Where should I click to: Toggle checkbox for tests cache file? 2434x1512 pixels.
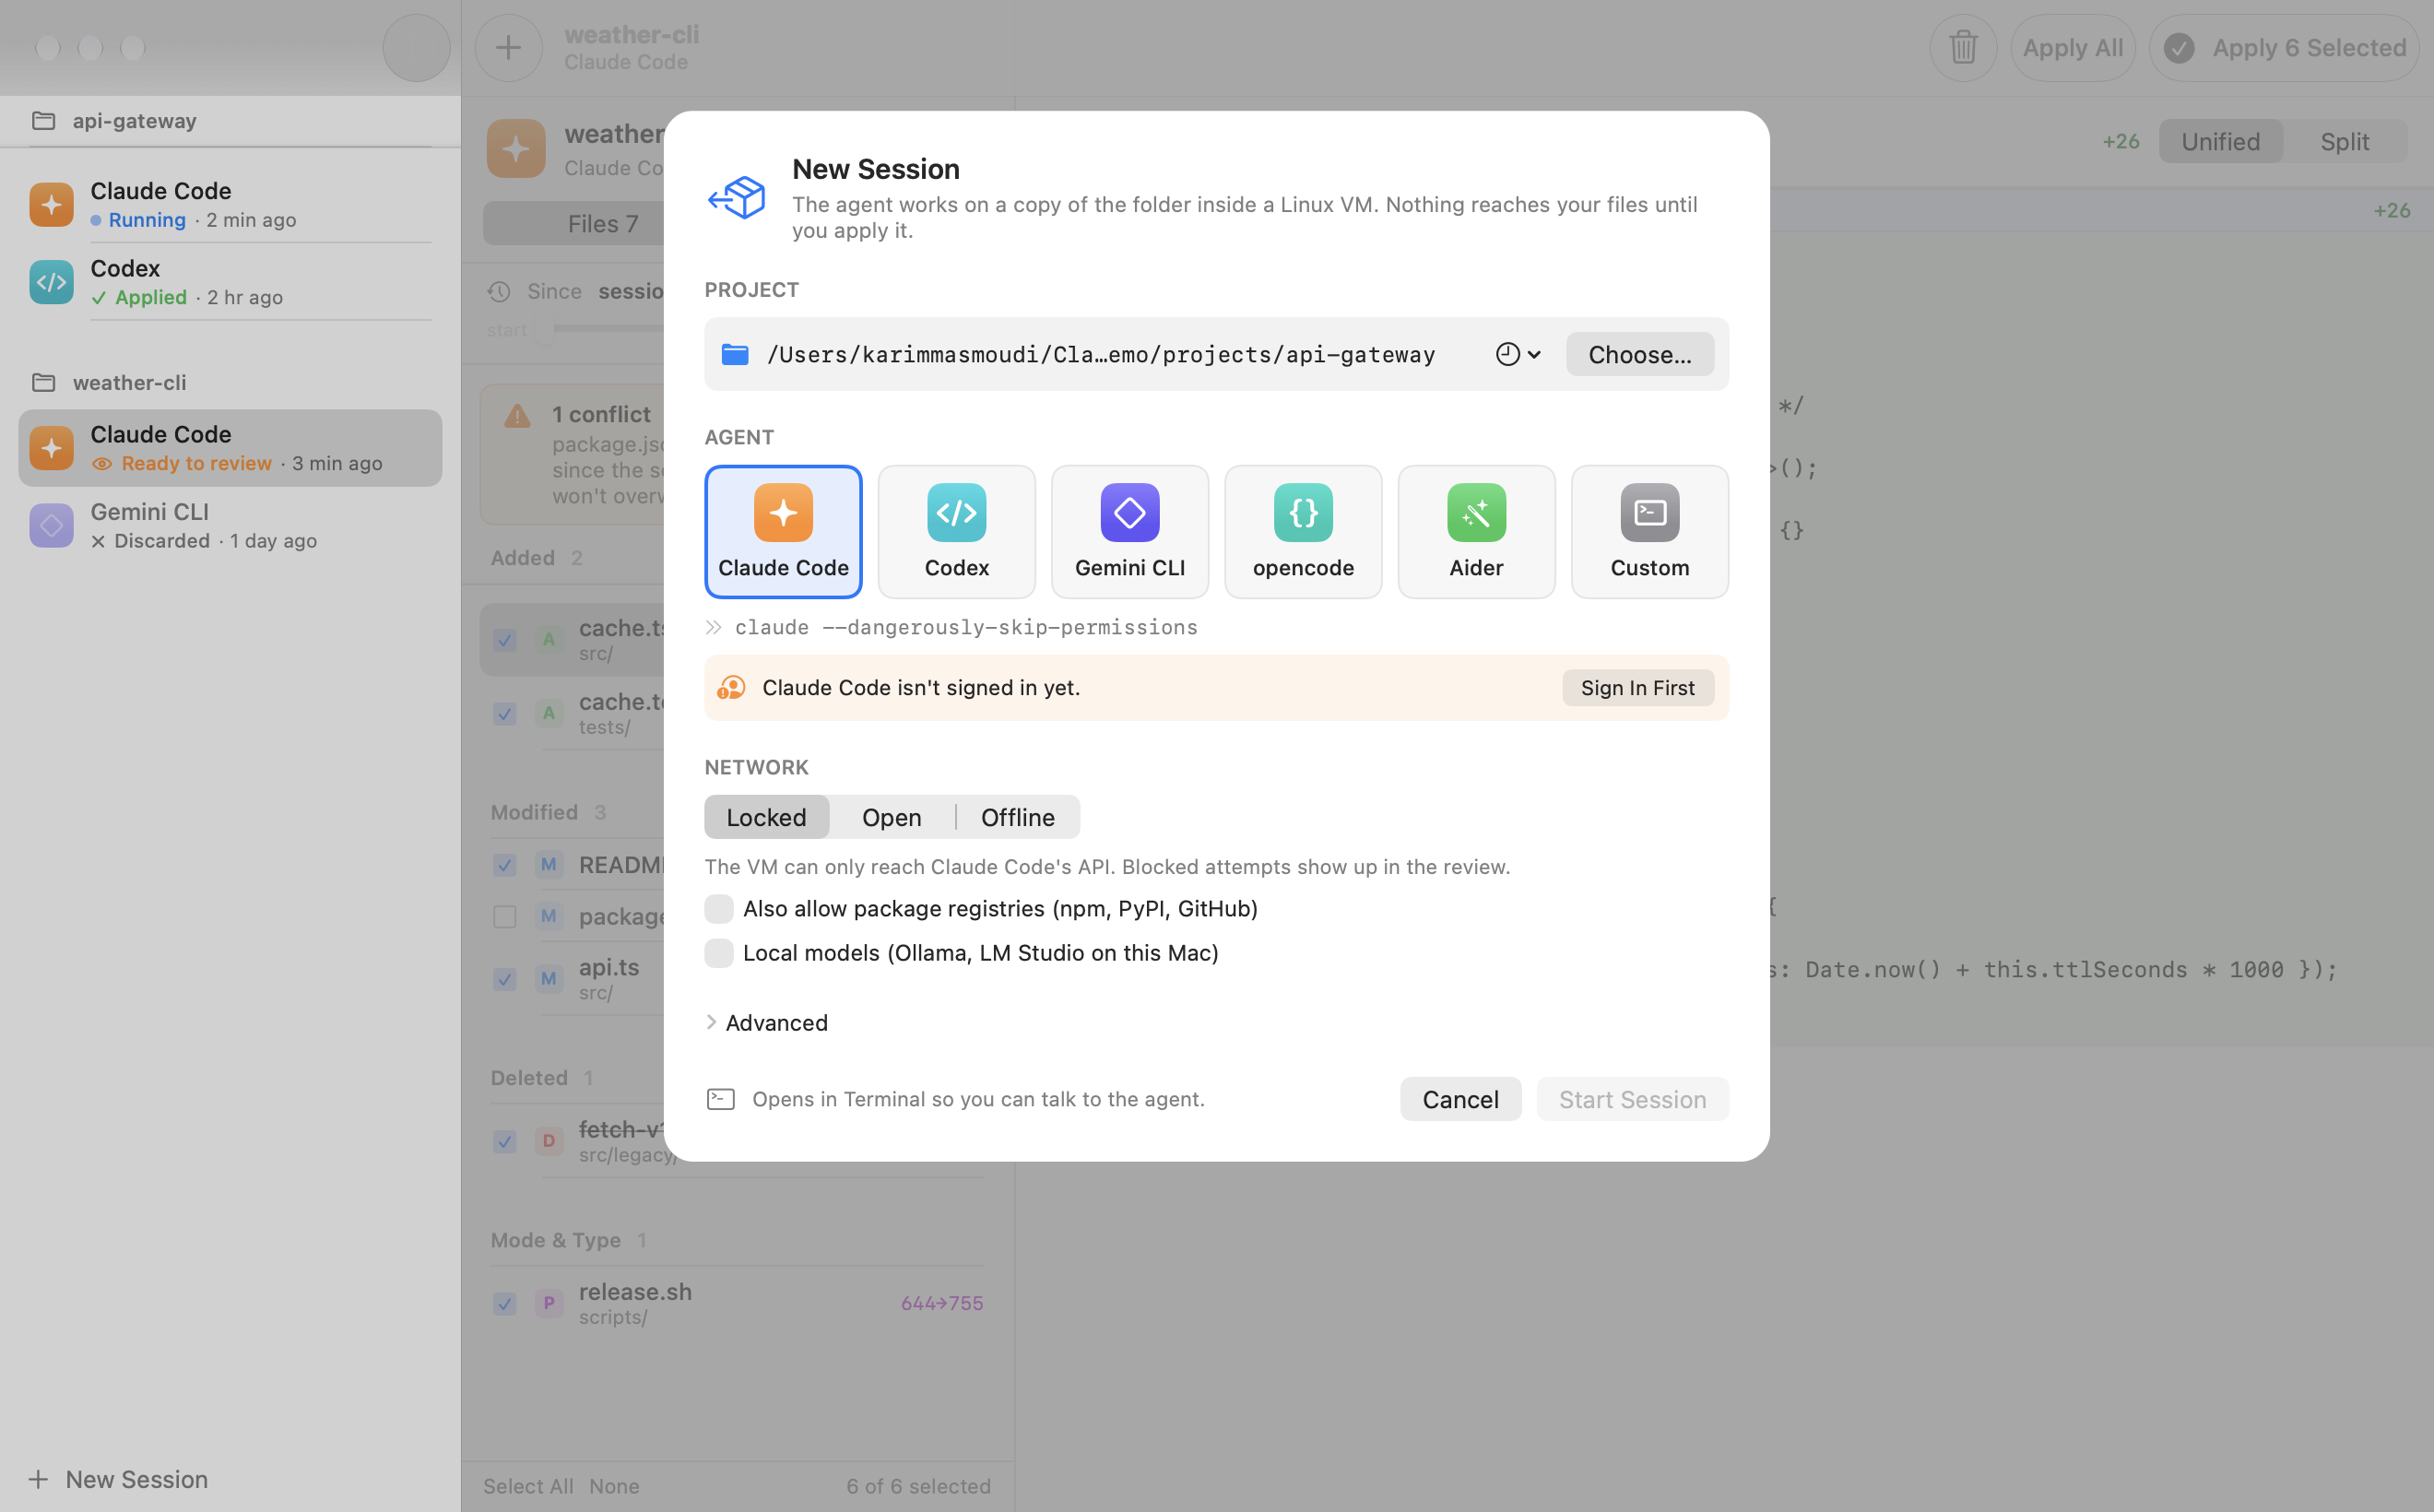pos(505,714)
